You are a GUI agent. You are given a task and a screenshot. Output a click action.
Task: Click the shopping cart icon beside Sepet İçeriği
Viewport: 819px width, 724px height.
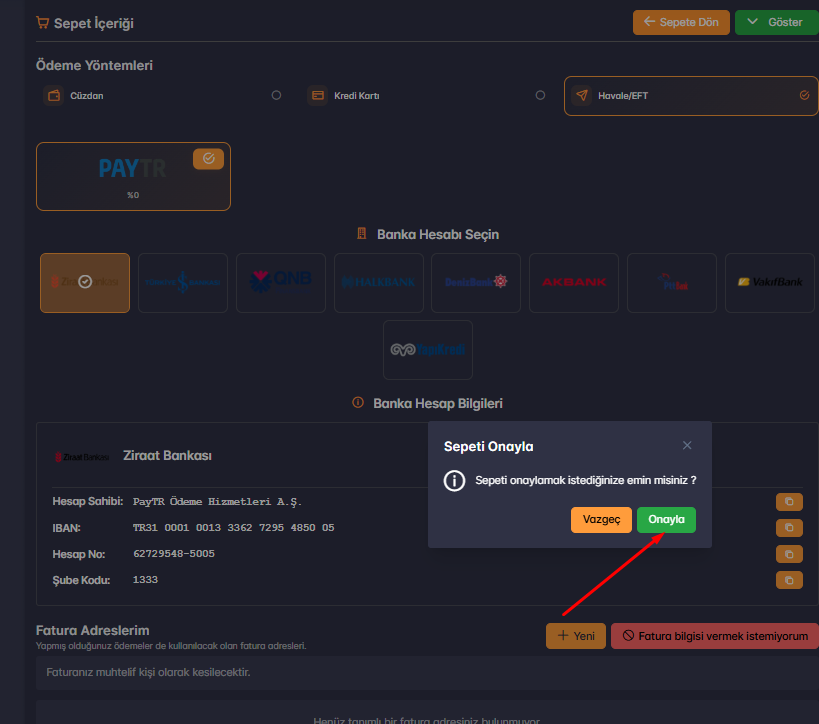point(42,22)
